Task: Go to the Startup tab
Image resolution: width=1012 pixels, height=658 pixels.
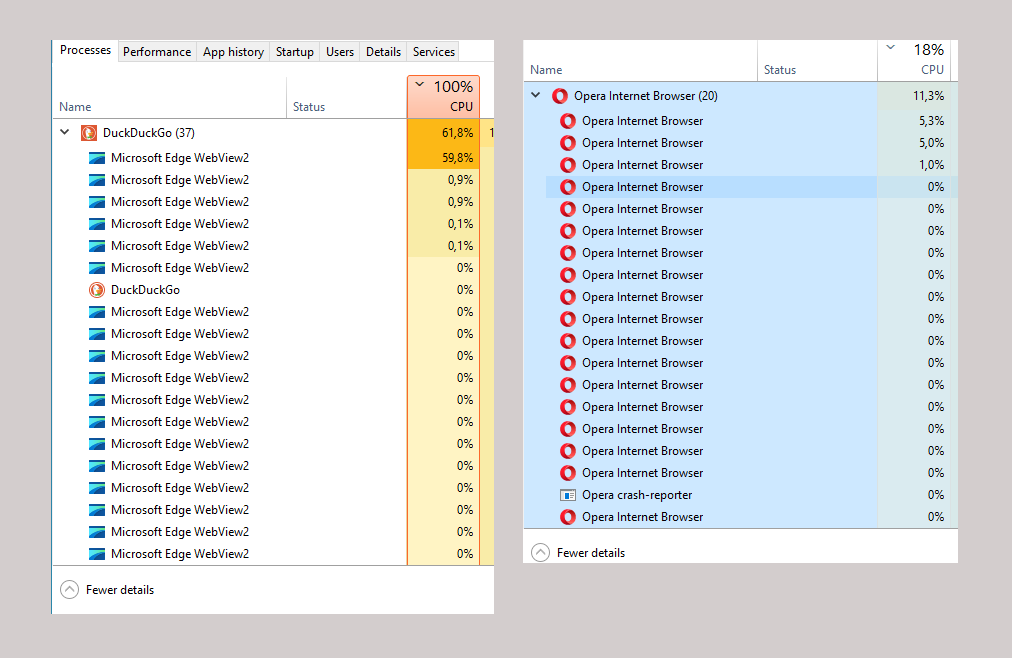Action: tap(294, 52)
